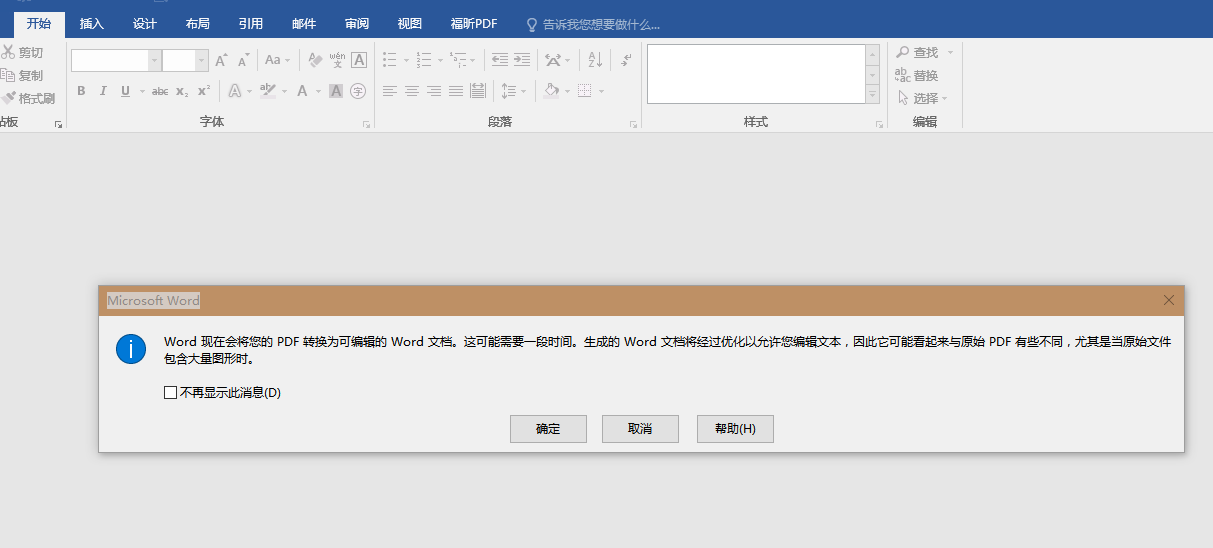Expand the styles gallery more arrow

873,95
